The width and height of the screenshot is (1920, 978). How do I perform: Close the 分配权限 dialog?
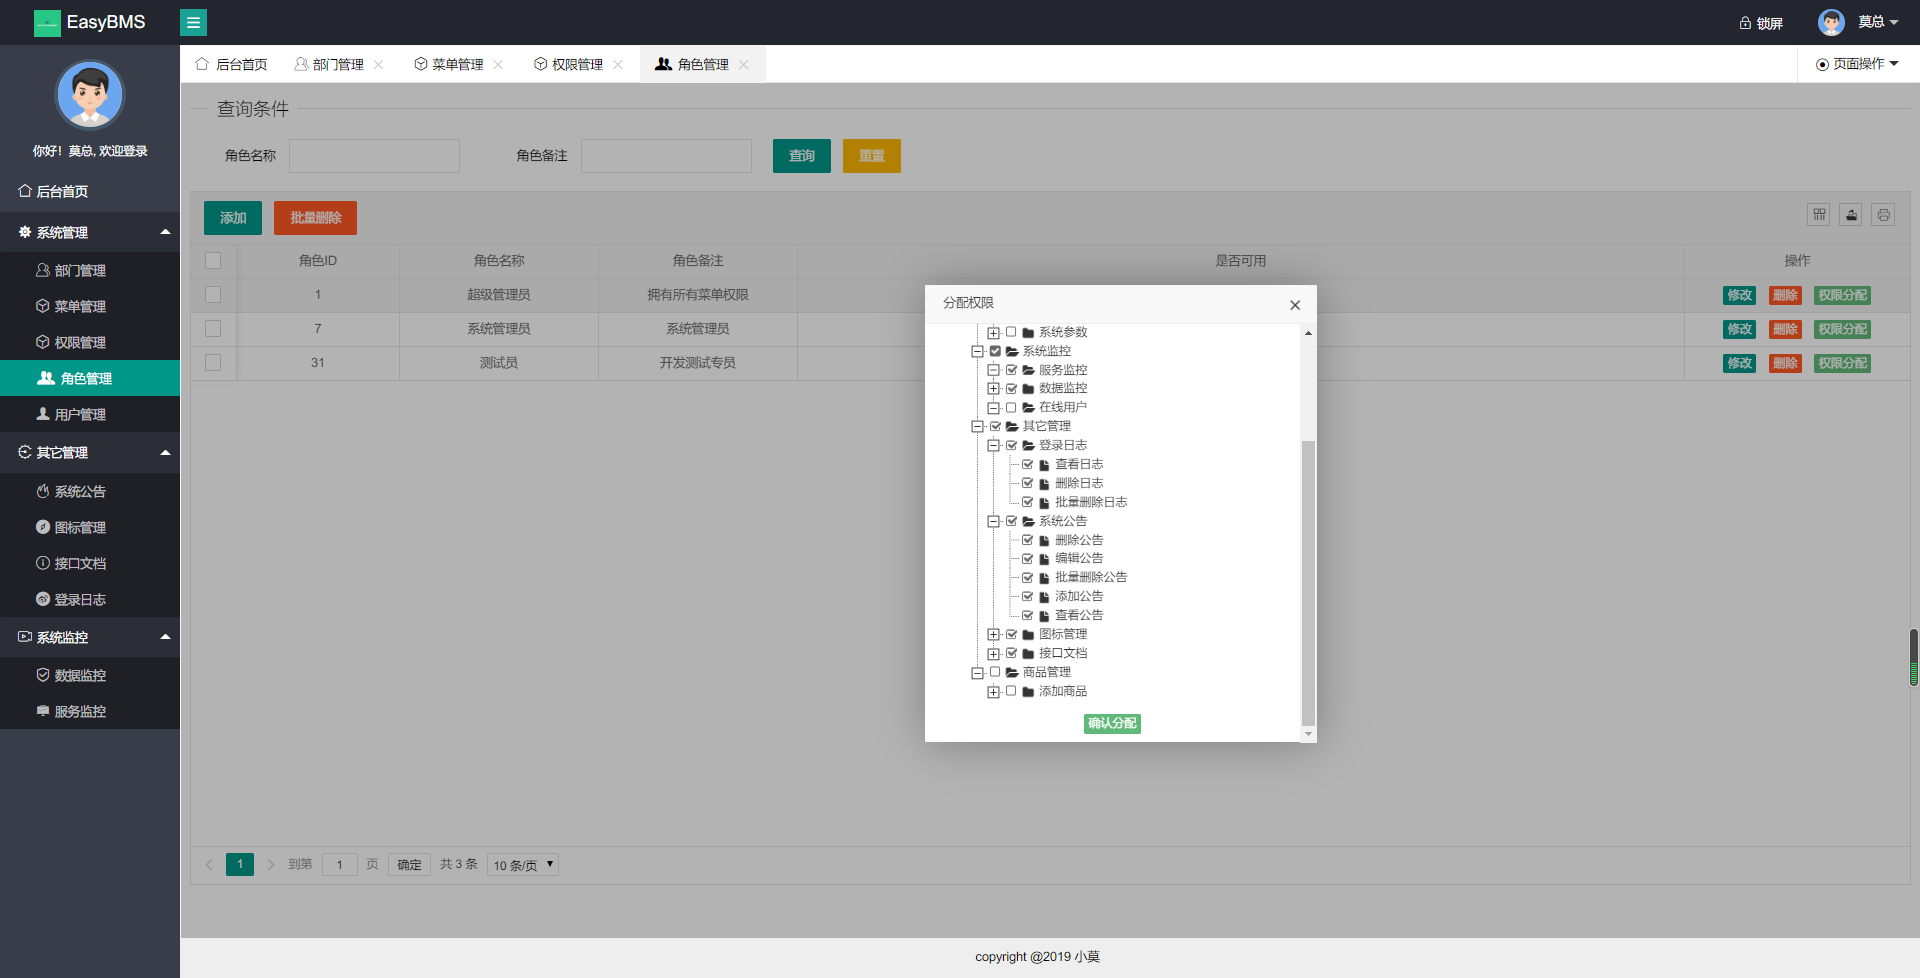[x=1295, y=305]
